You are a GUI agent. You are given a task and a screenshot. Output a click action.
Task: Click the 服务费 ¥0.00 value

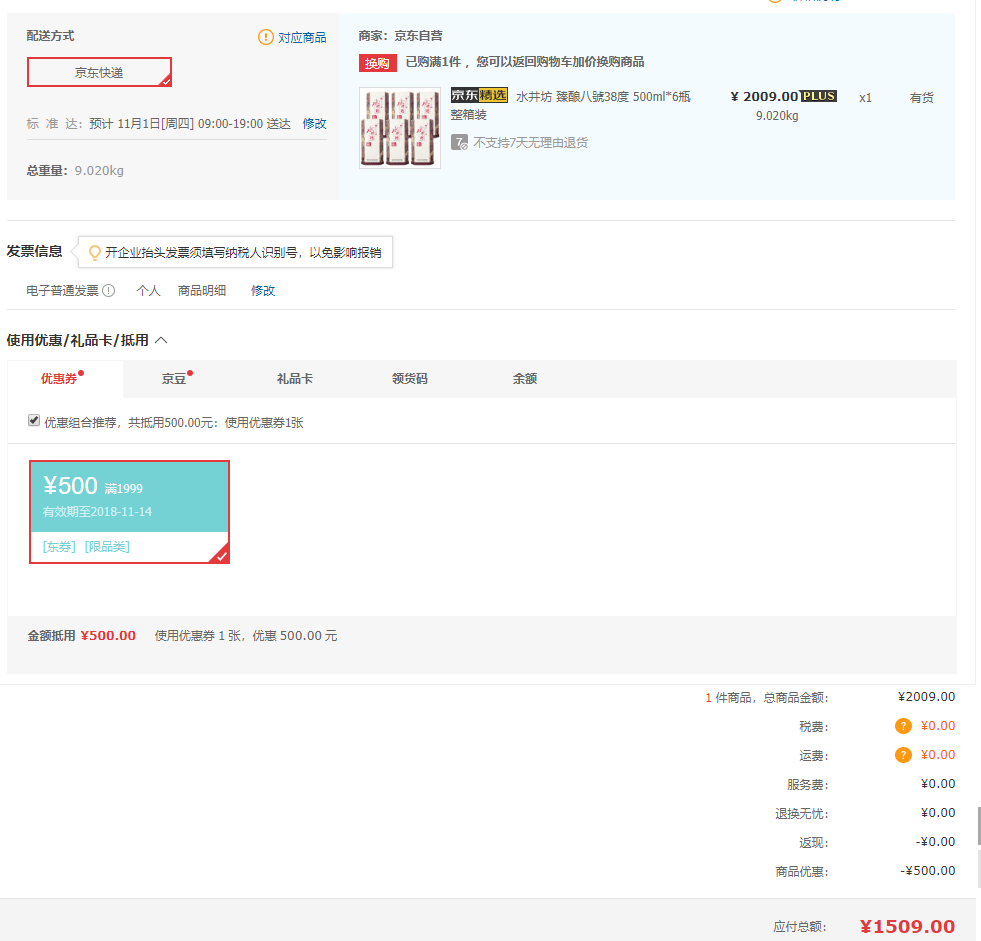pos(938,784)
